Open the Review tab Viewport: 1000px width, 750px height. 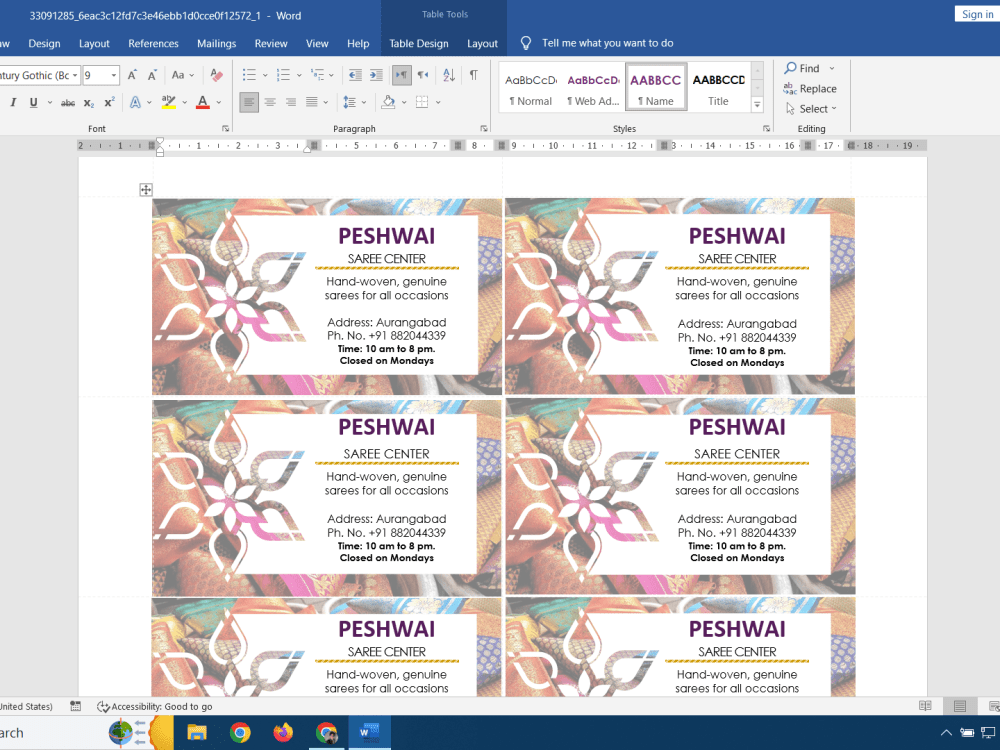(x=271, y=43)
